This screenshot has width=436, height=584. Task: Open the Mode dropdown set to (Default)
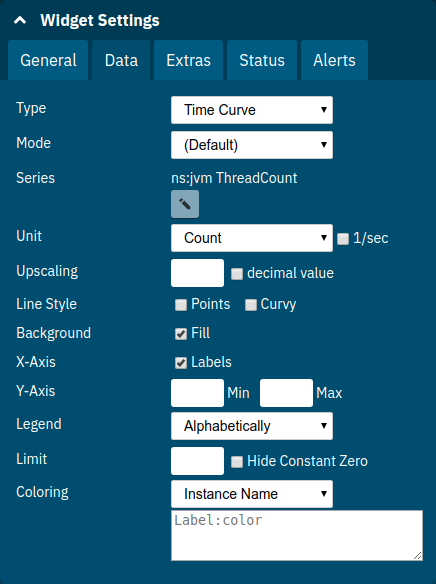(252, 145)
